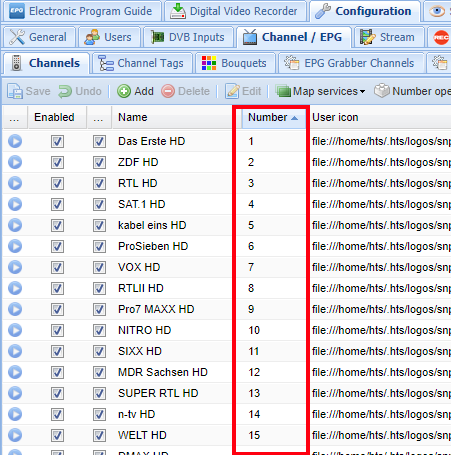451x455 pixels.
Task: Play the SIXX HD channel stream
Action: pos(15,351)
